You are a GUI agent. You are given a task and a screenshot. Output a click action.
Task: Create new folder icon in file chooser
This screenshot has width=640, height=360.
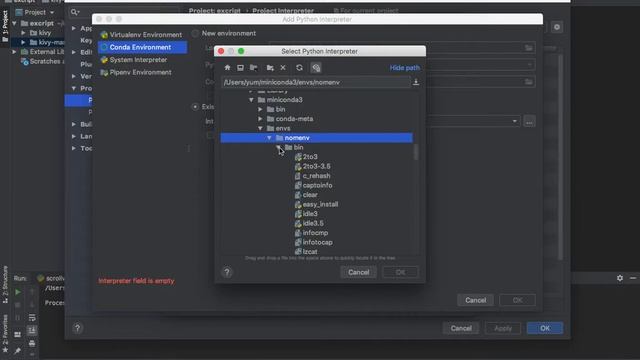(270, 68)
